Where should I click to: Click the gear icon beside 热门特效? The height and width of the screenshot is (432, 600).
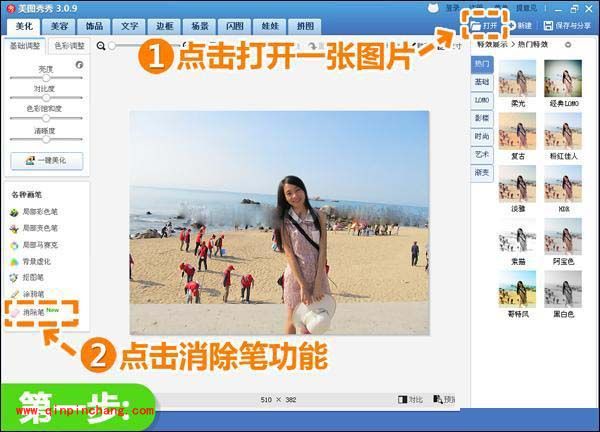pos(568,45)
